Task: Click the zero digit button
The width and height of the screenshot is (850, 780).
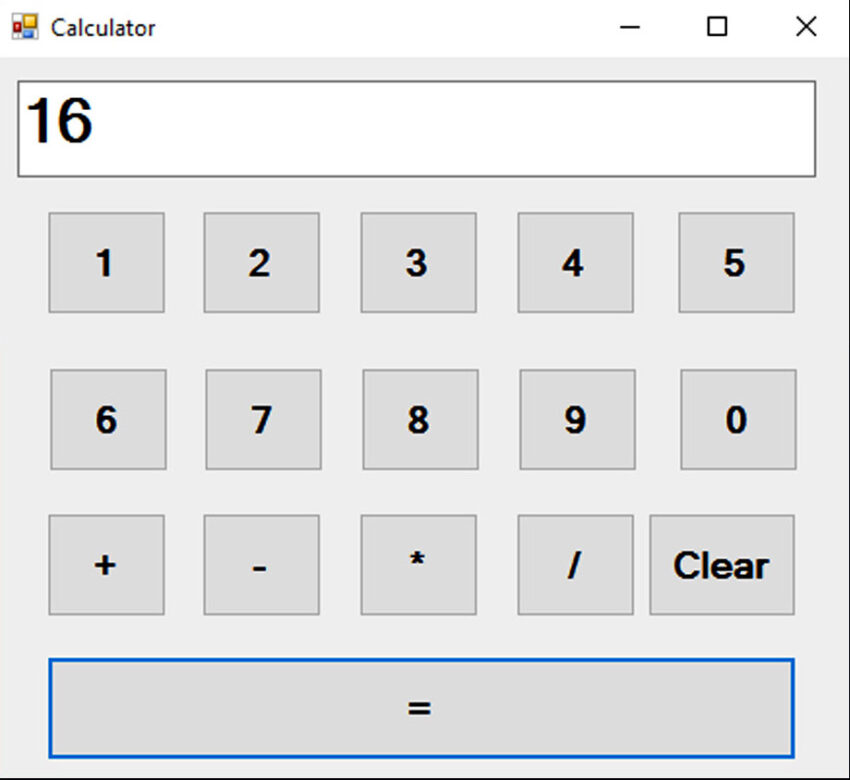Action: tap(738, 420)
